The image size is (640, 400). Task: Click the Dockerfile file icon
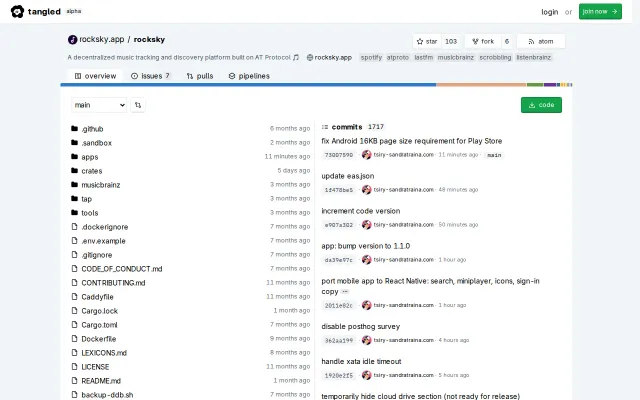74,338
